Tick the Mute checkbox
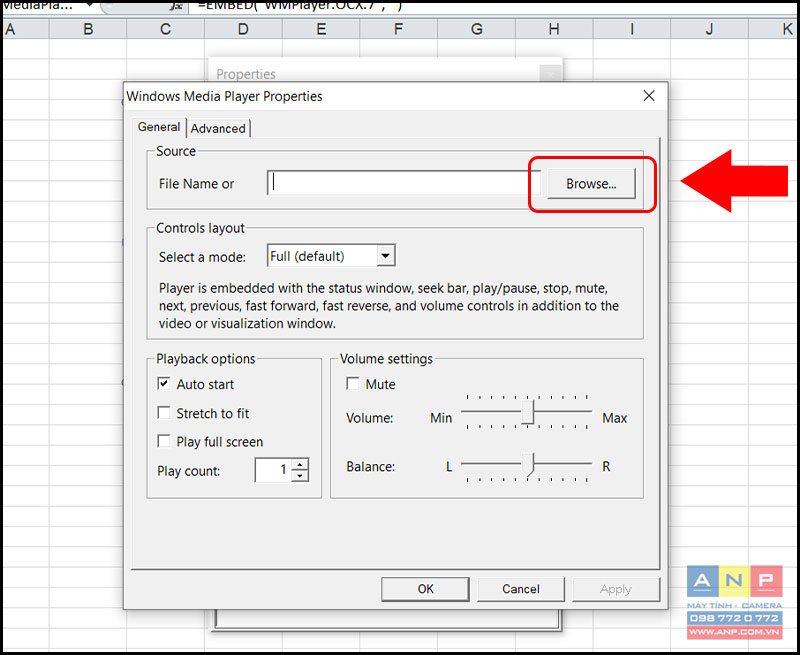Image resolution: width=800 pixels, height=655 pixels. click(353, 384)
